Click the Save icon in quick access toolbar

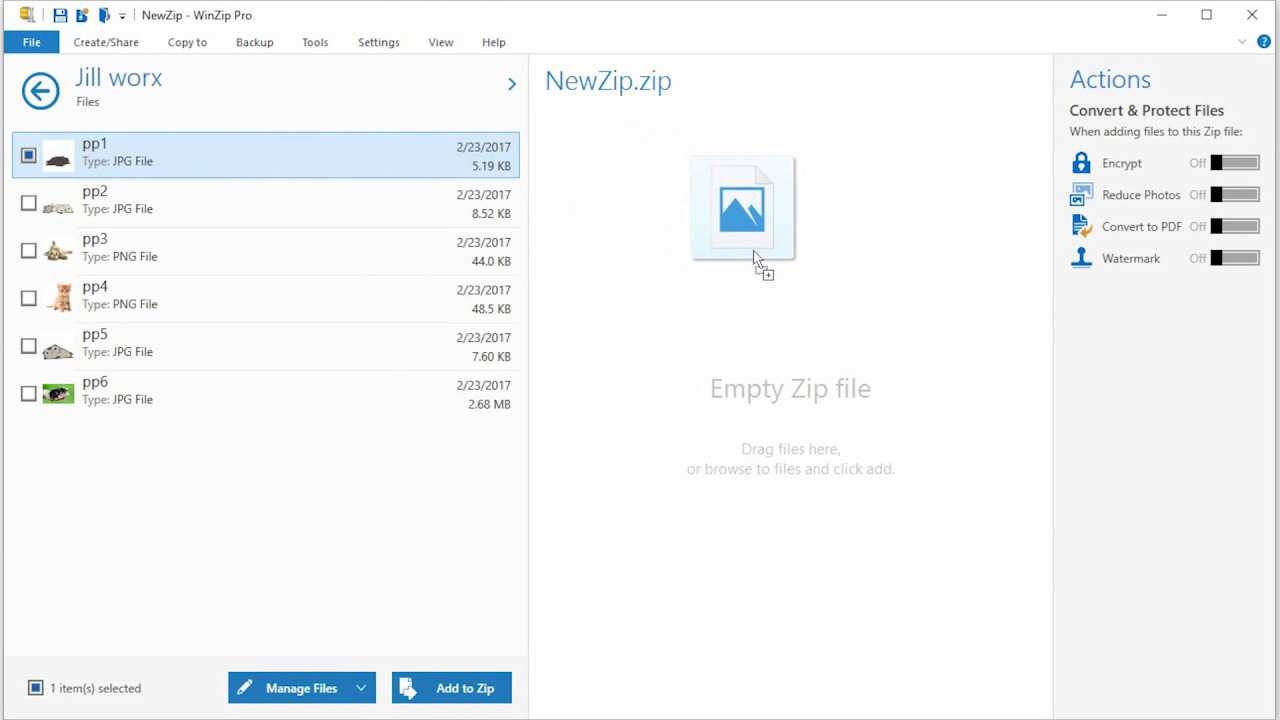coord(60,15)
